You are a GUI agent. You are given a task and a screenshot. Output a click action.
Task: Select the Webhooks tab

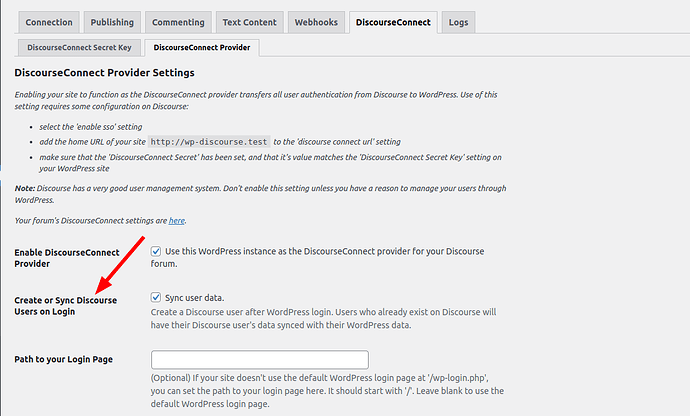tap(316, 22)
